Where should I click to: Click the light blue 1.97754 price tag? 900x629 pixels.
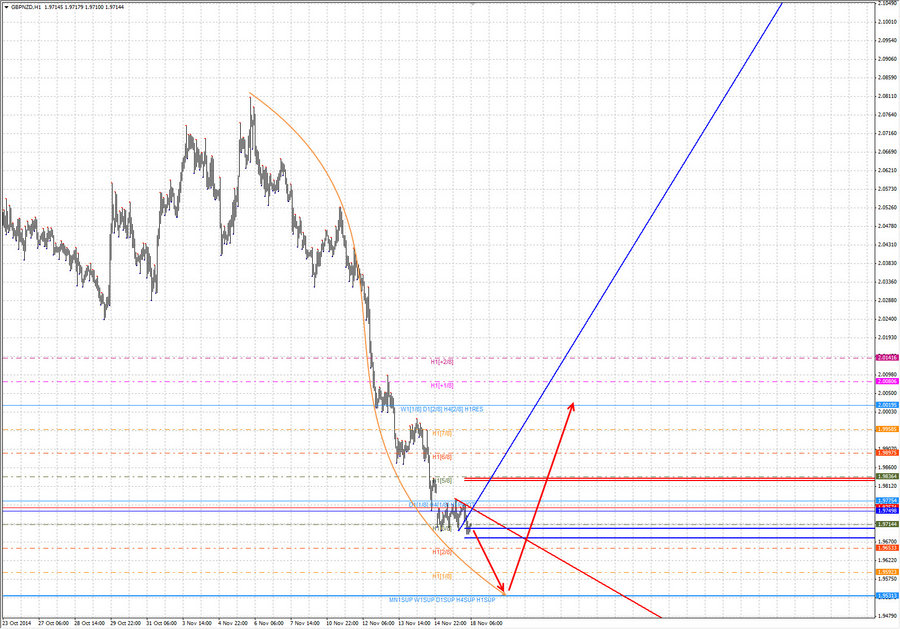point(887,500)
